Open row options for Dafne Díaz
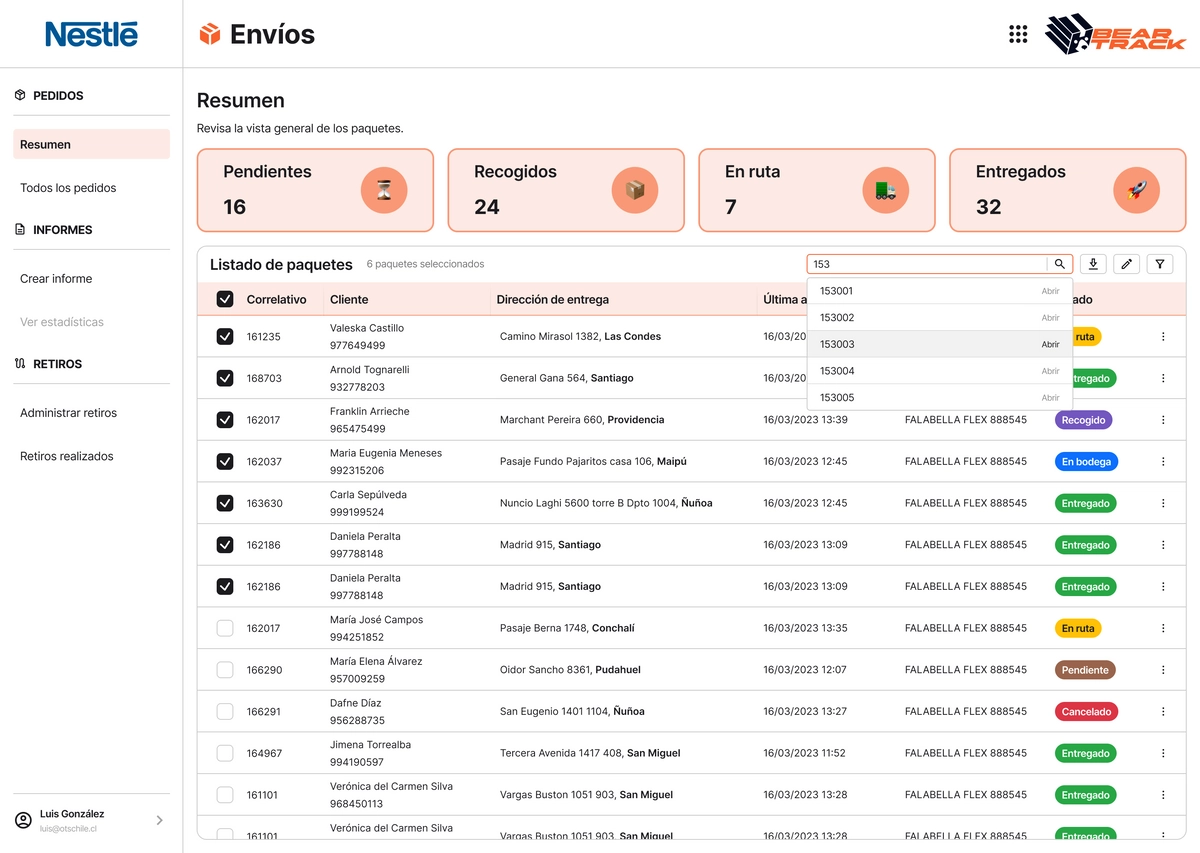The width and height of the screenshot is (1200, 853). coord(1163,712)
